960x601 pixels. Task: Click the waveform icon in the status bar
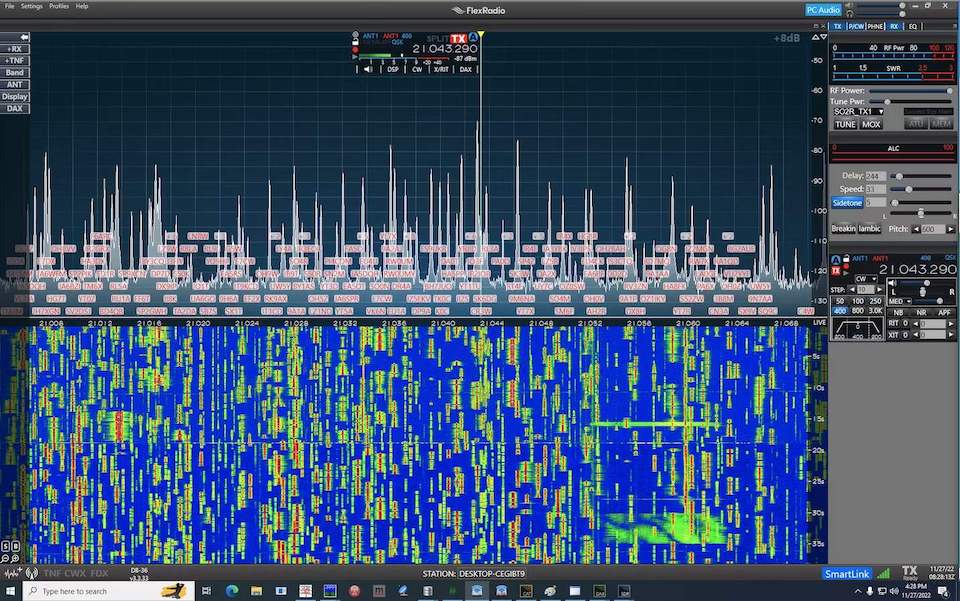coord(12,573)
